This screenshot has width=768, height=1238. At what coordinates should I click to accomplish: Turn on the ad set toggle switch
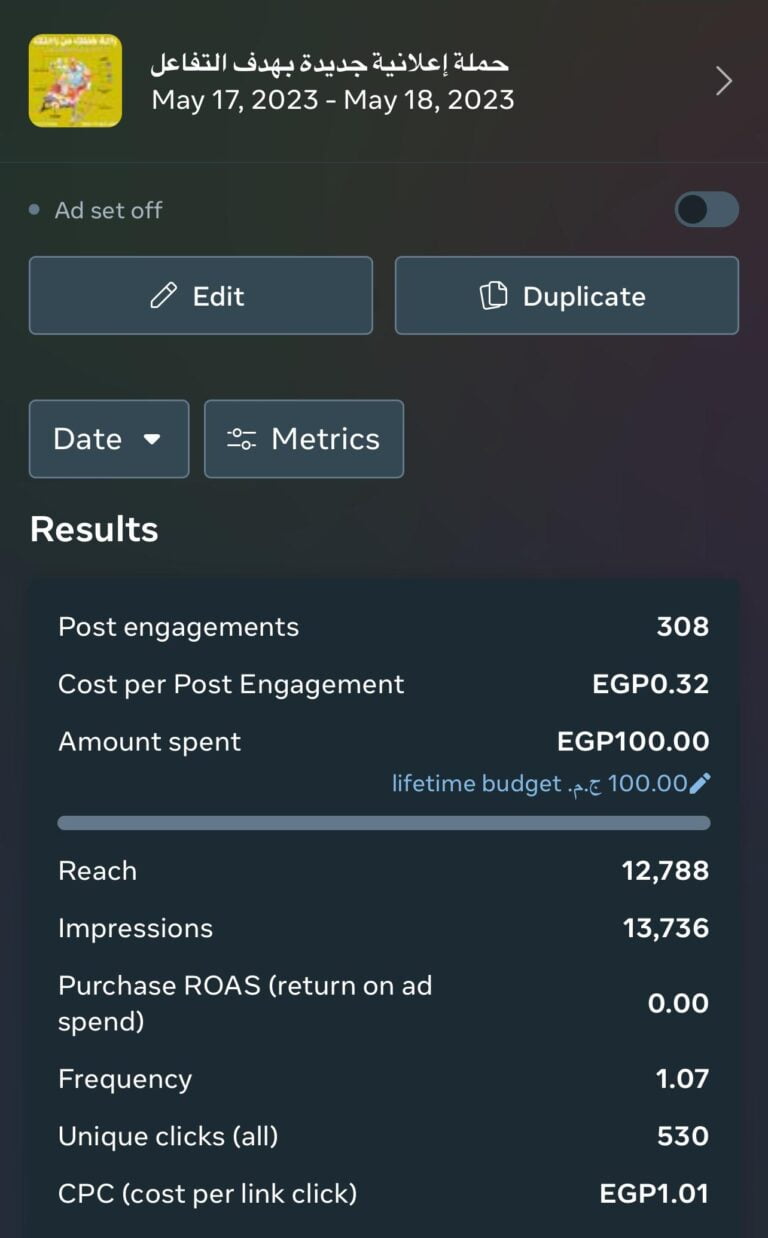(706, 210)
